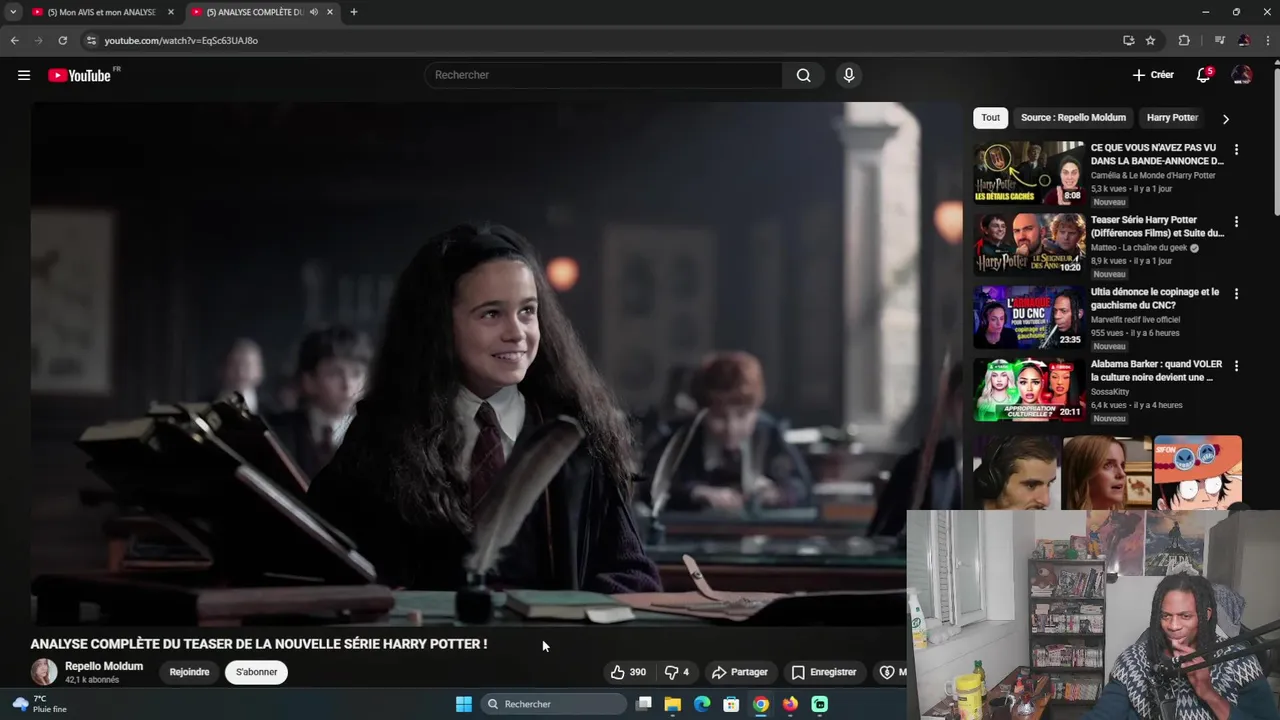
Task: Join the channel via Rejoindre
Action: coord(189,672)
